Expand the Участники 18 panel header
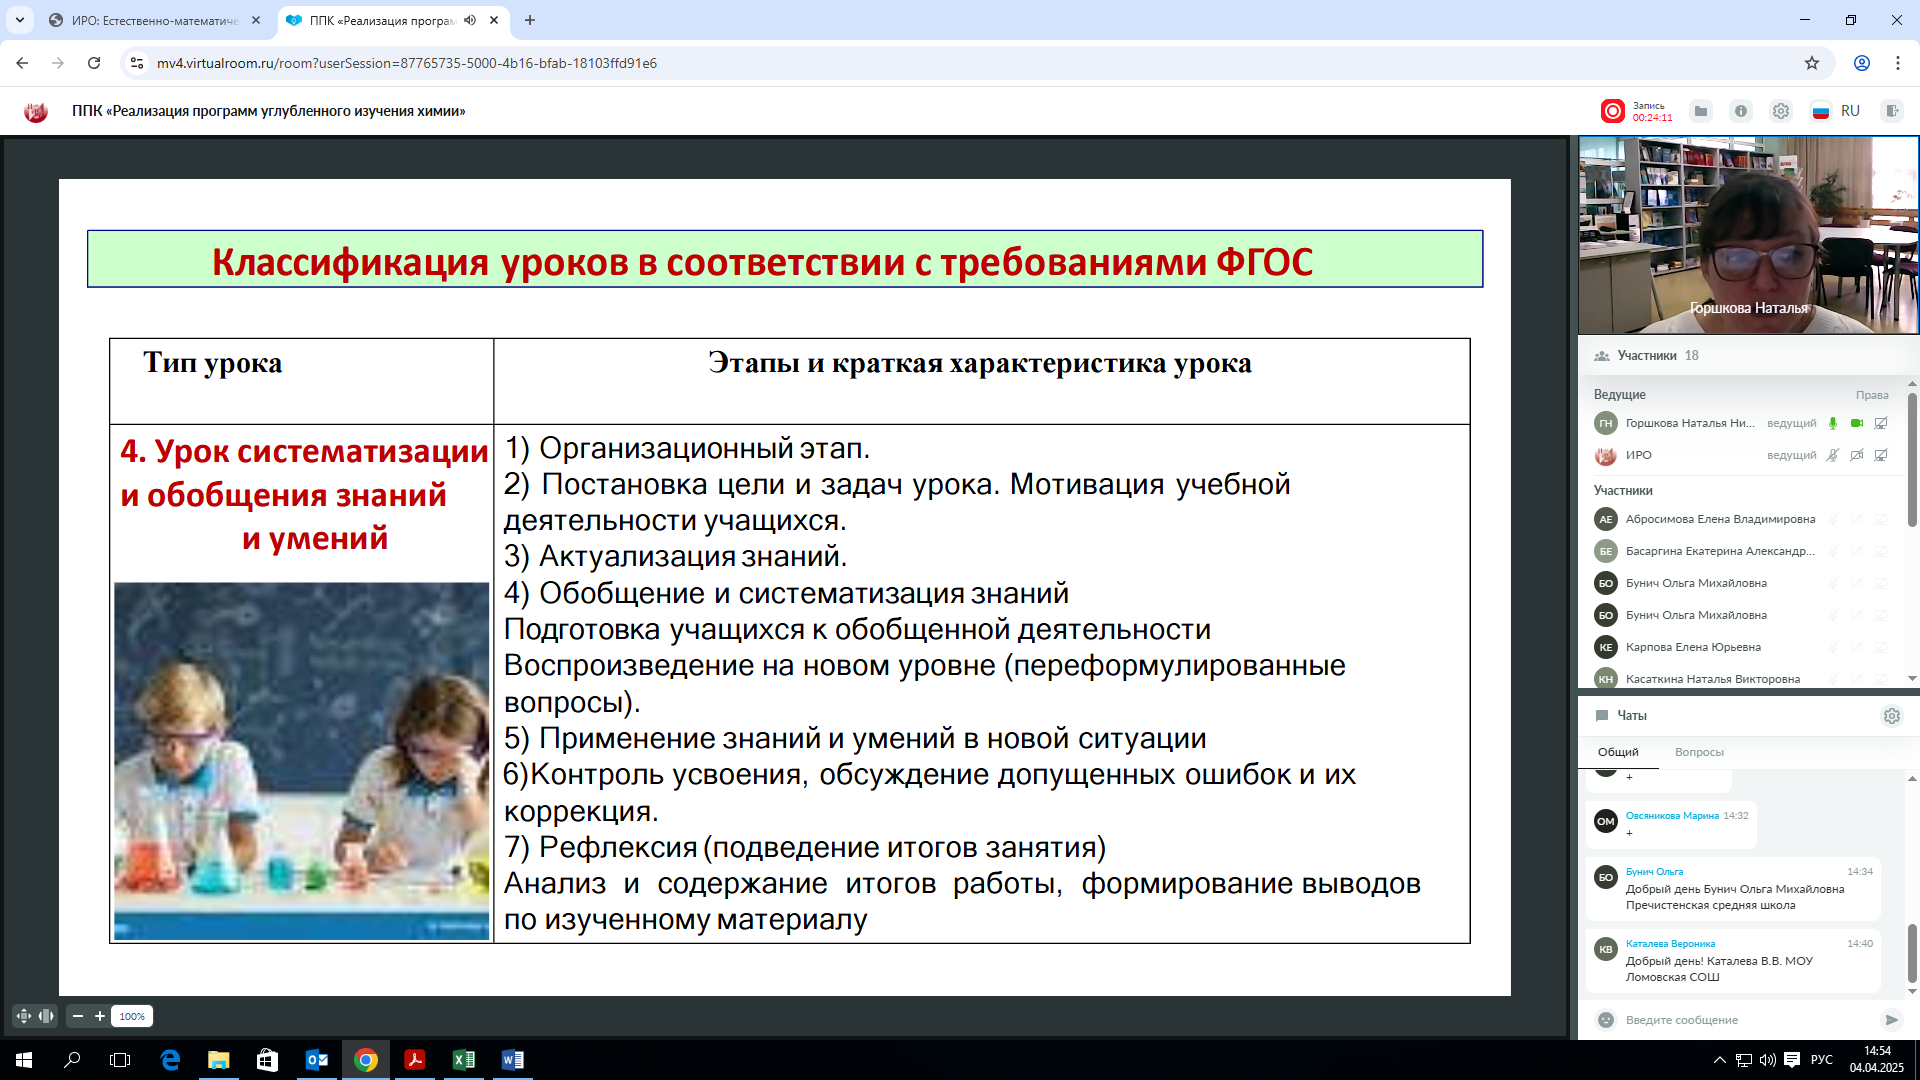The height and width of the screenshot is (1080, 1920). 1748,356
